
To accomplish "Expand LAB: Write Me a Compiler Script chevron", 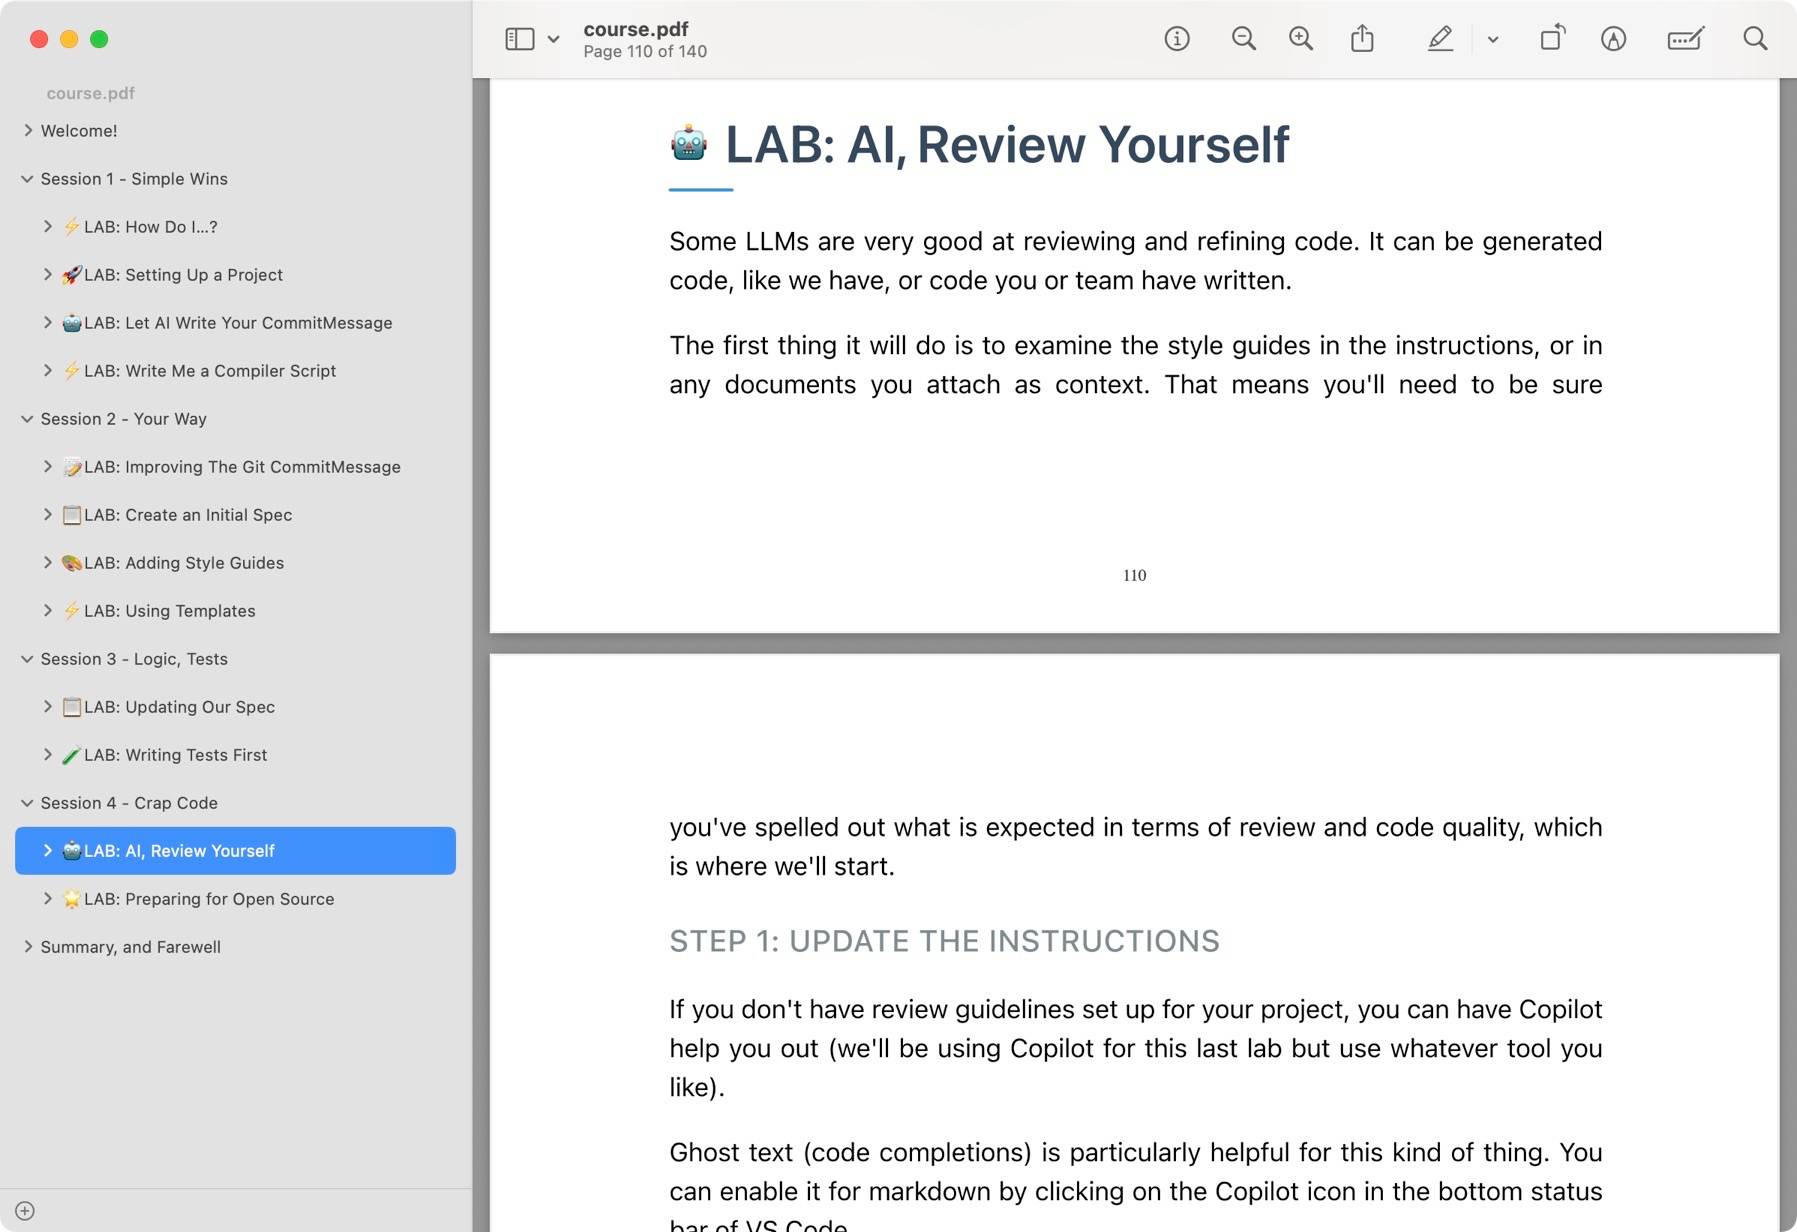I will click(x=47, y=370).
